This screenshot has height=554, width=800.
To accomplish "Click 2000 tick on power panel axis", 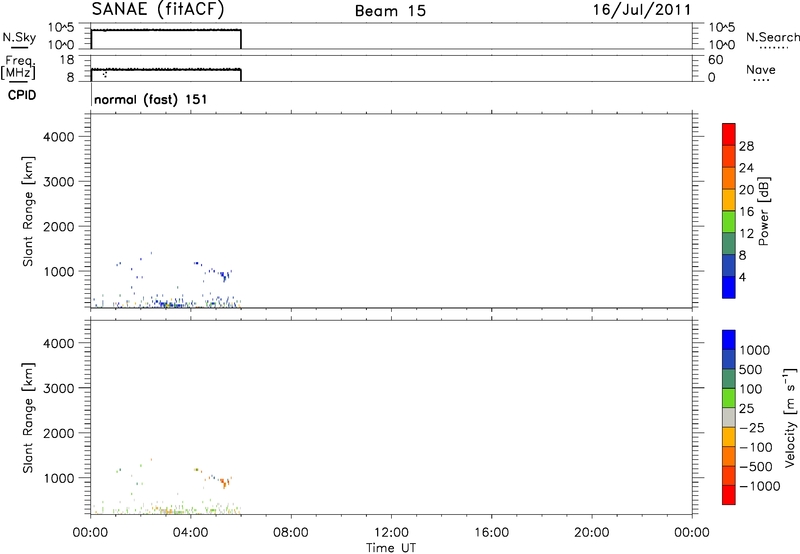I will coord(59,226).
